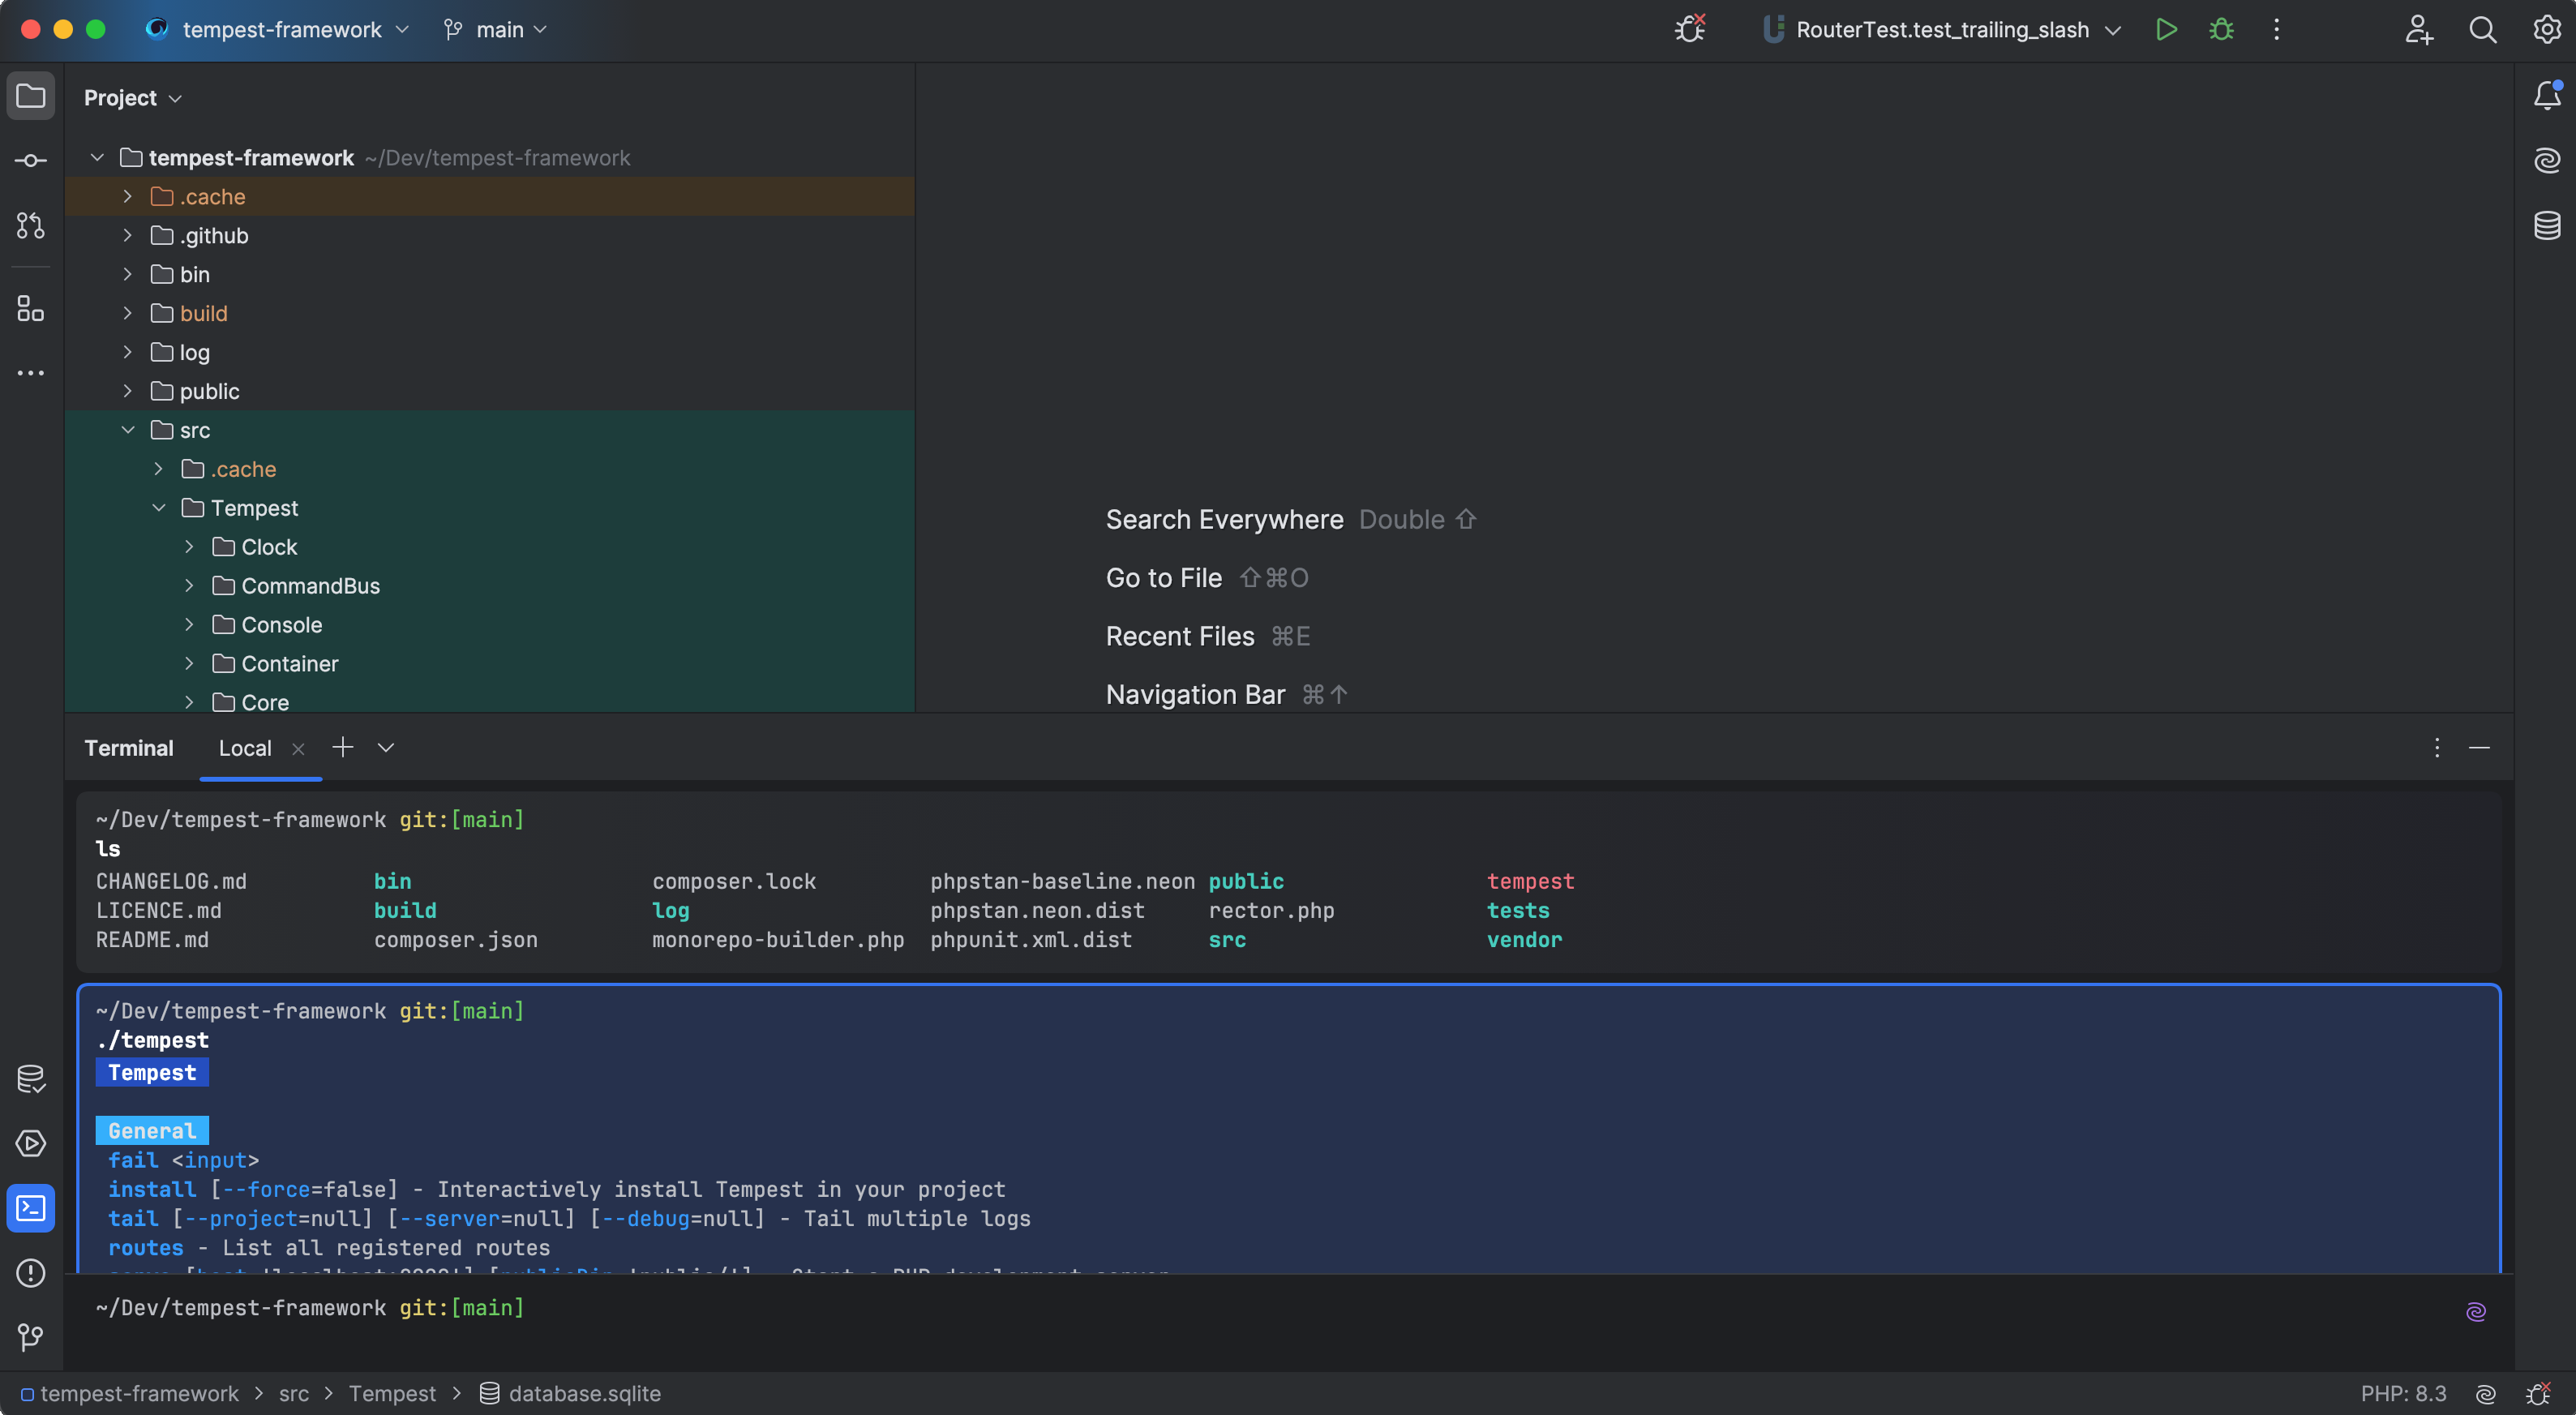Open the Notifications bell panel
This screenshot has height=1415, width=2576.
pos(2546,96)
